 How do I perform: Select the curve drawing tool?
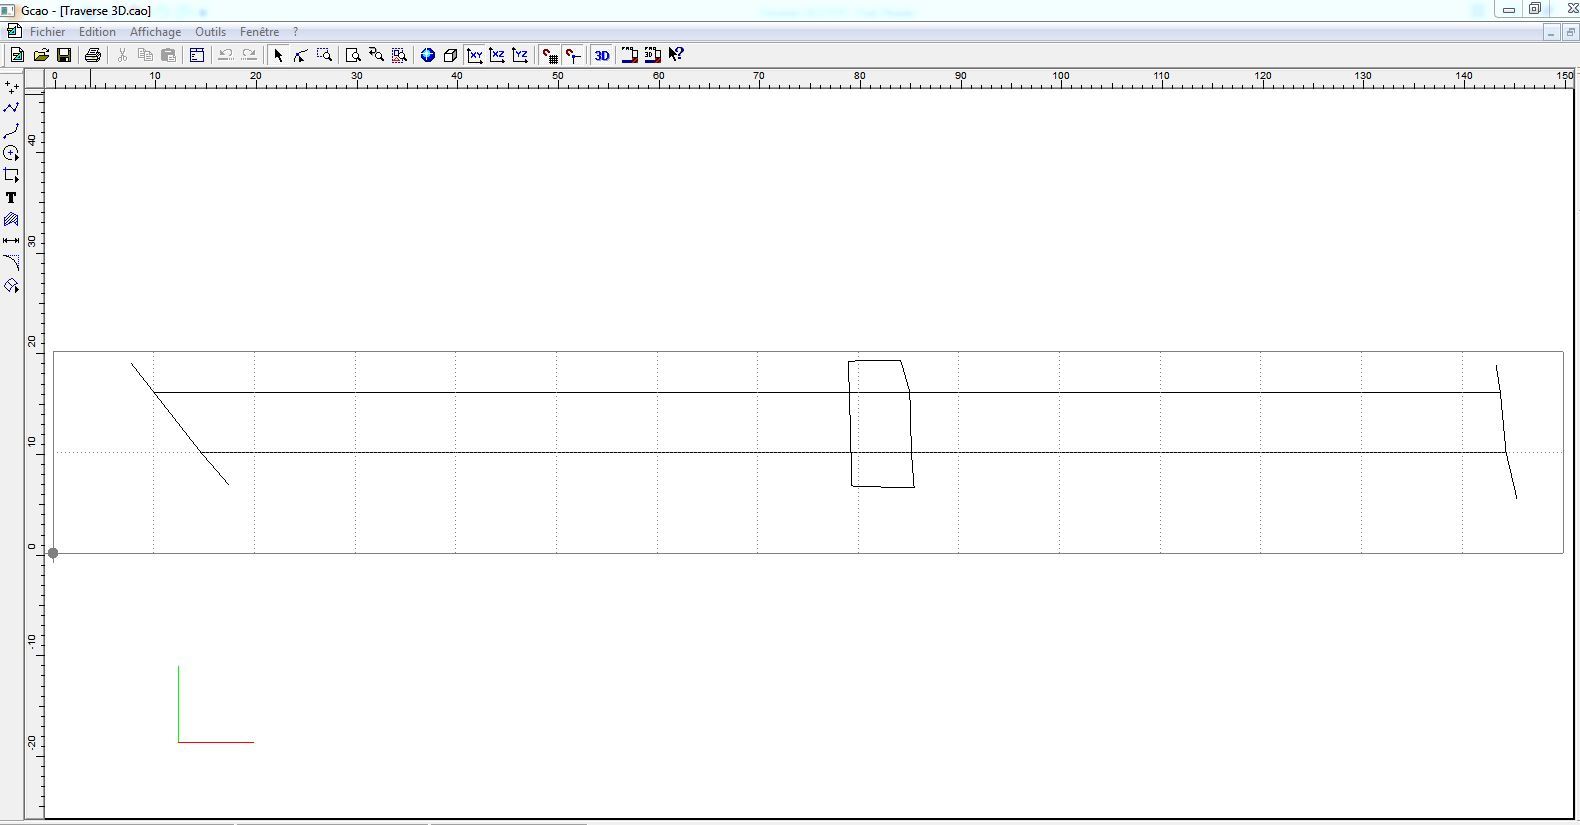pyautogui.click(x=12, y=131)
